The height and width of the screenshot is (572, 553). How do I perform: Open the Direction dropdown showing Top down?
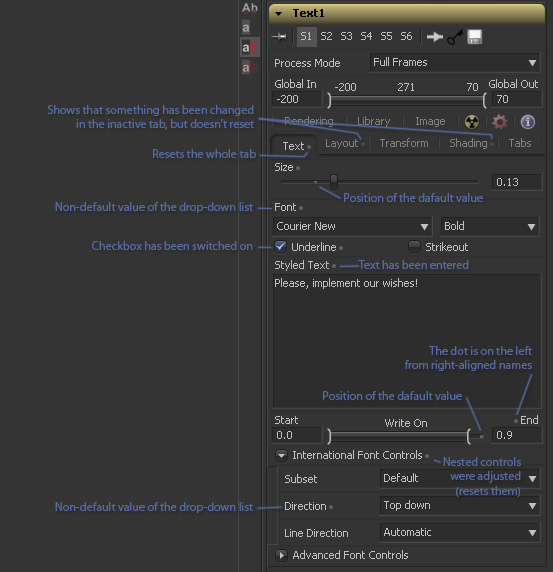click(x=460, y=506)
